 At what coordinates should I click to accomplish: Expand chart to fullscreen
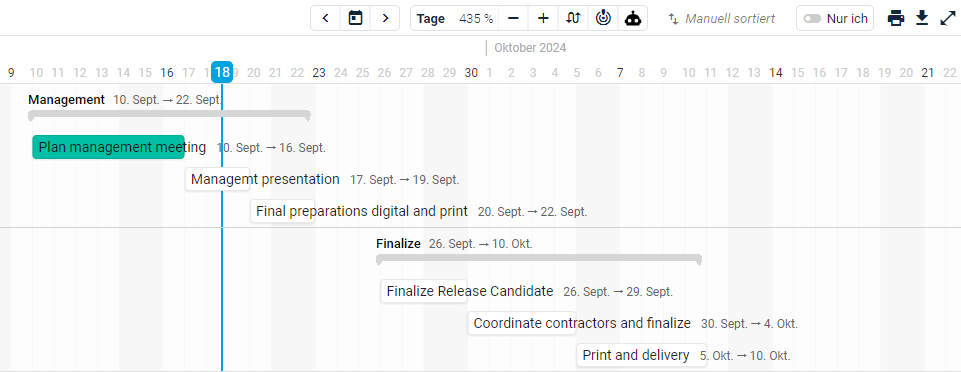(x=948, y=18)
